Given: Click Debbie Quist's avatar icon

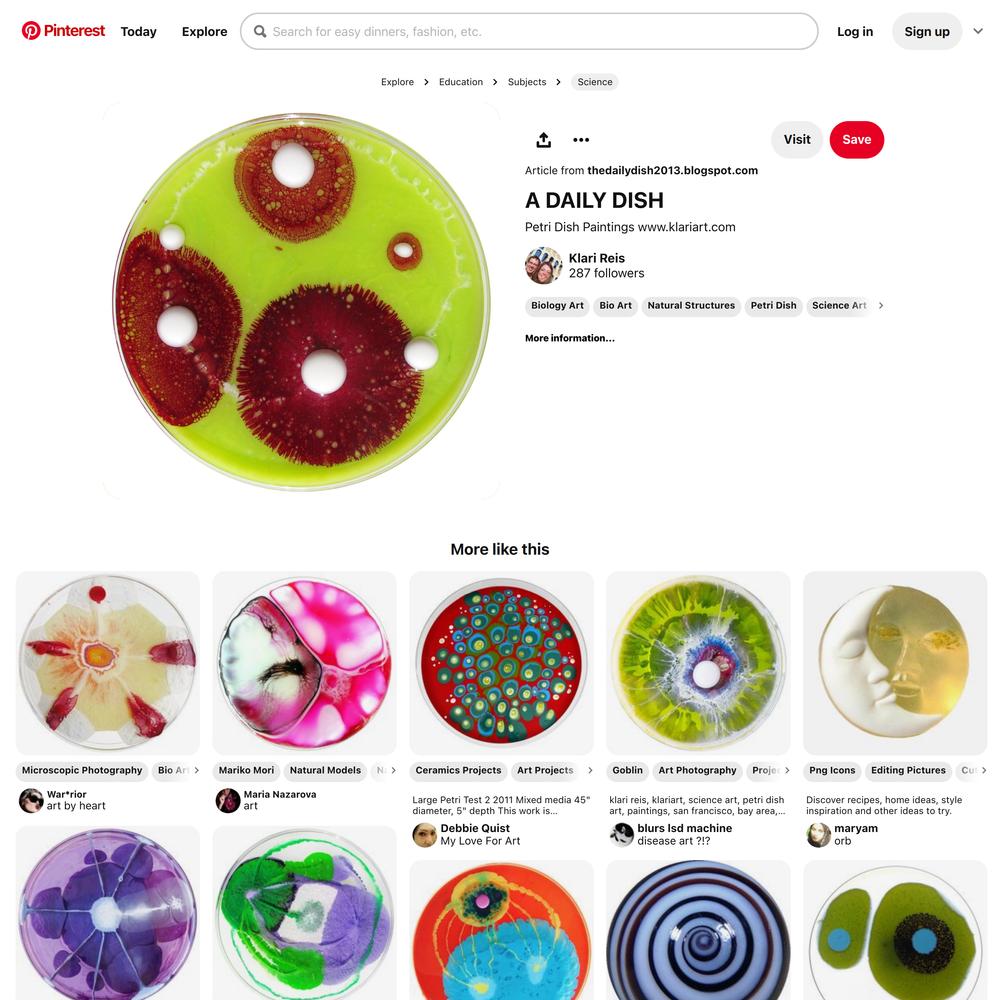Looking at the screenshot, I should (x=425, y=834).
